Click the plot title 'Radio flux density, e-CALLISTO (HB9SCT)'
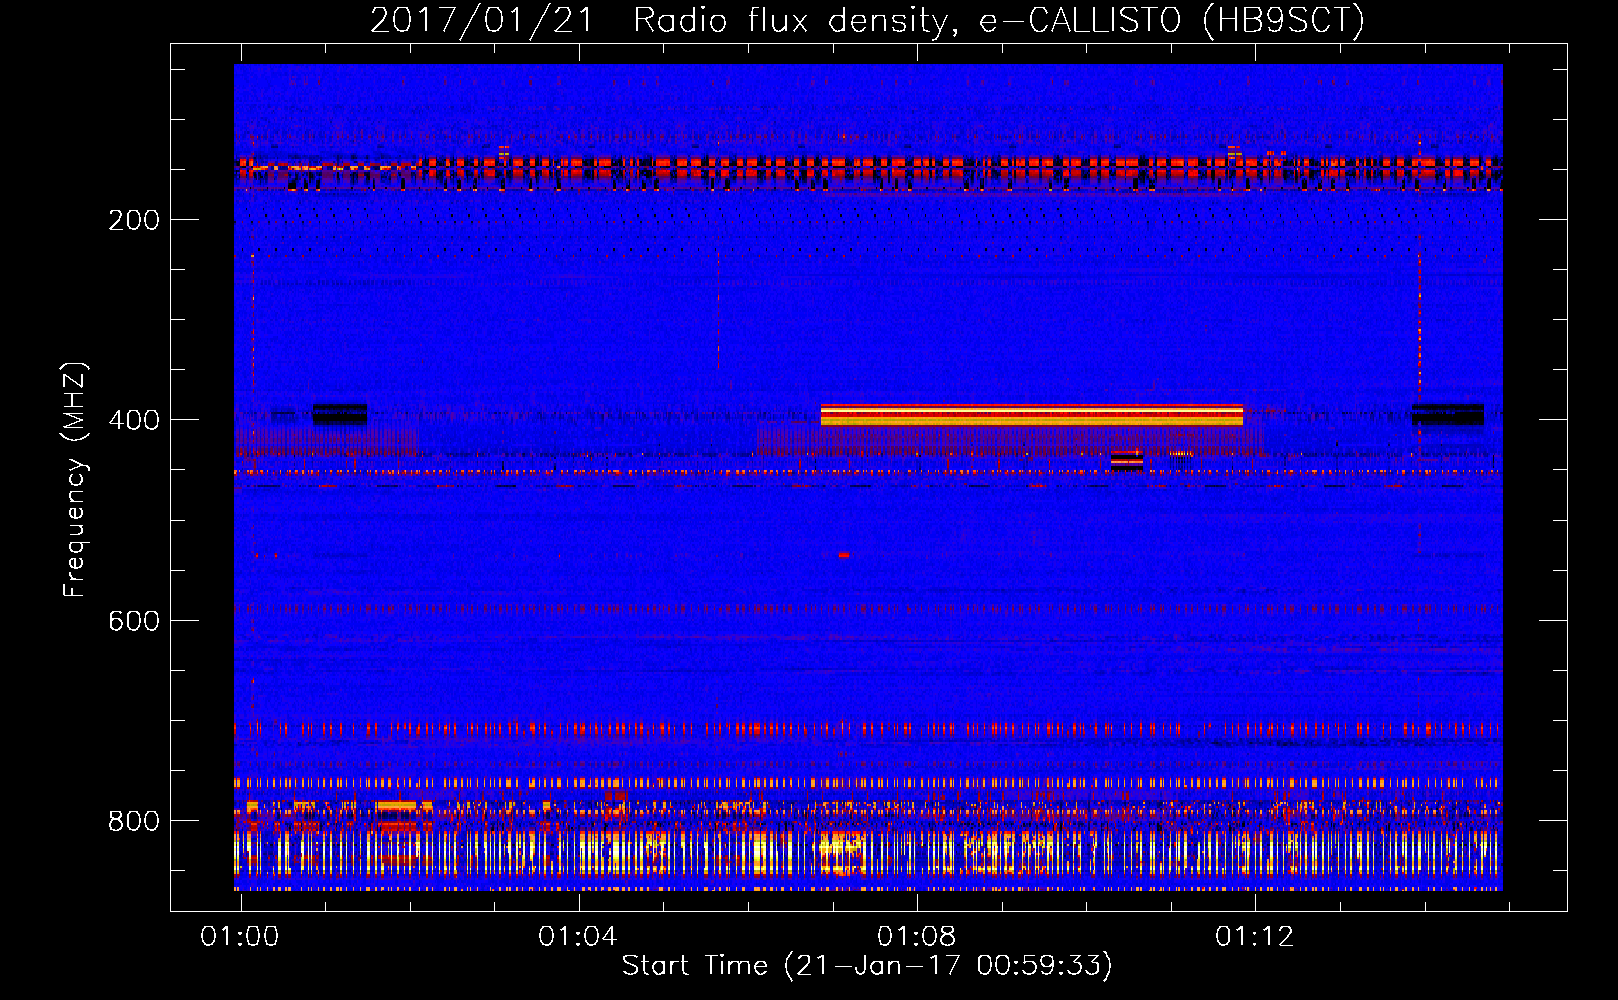Image resolution: width=1618 pixels, height=1000 pixels. point(999,20)
